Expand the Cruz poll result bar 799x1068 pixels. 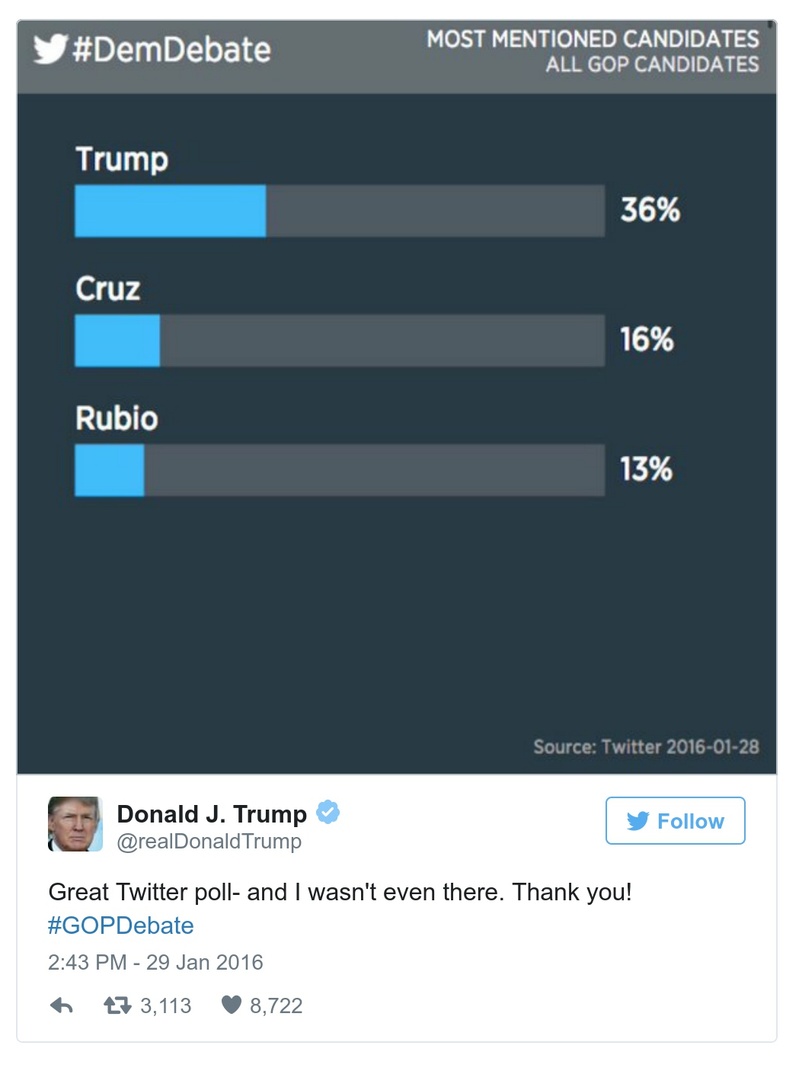coord(338,340)
